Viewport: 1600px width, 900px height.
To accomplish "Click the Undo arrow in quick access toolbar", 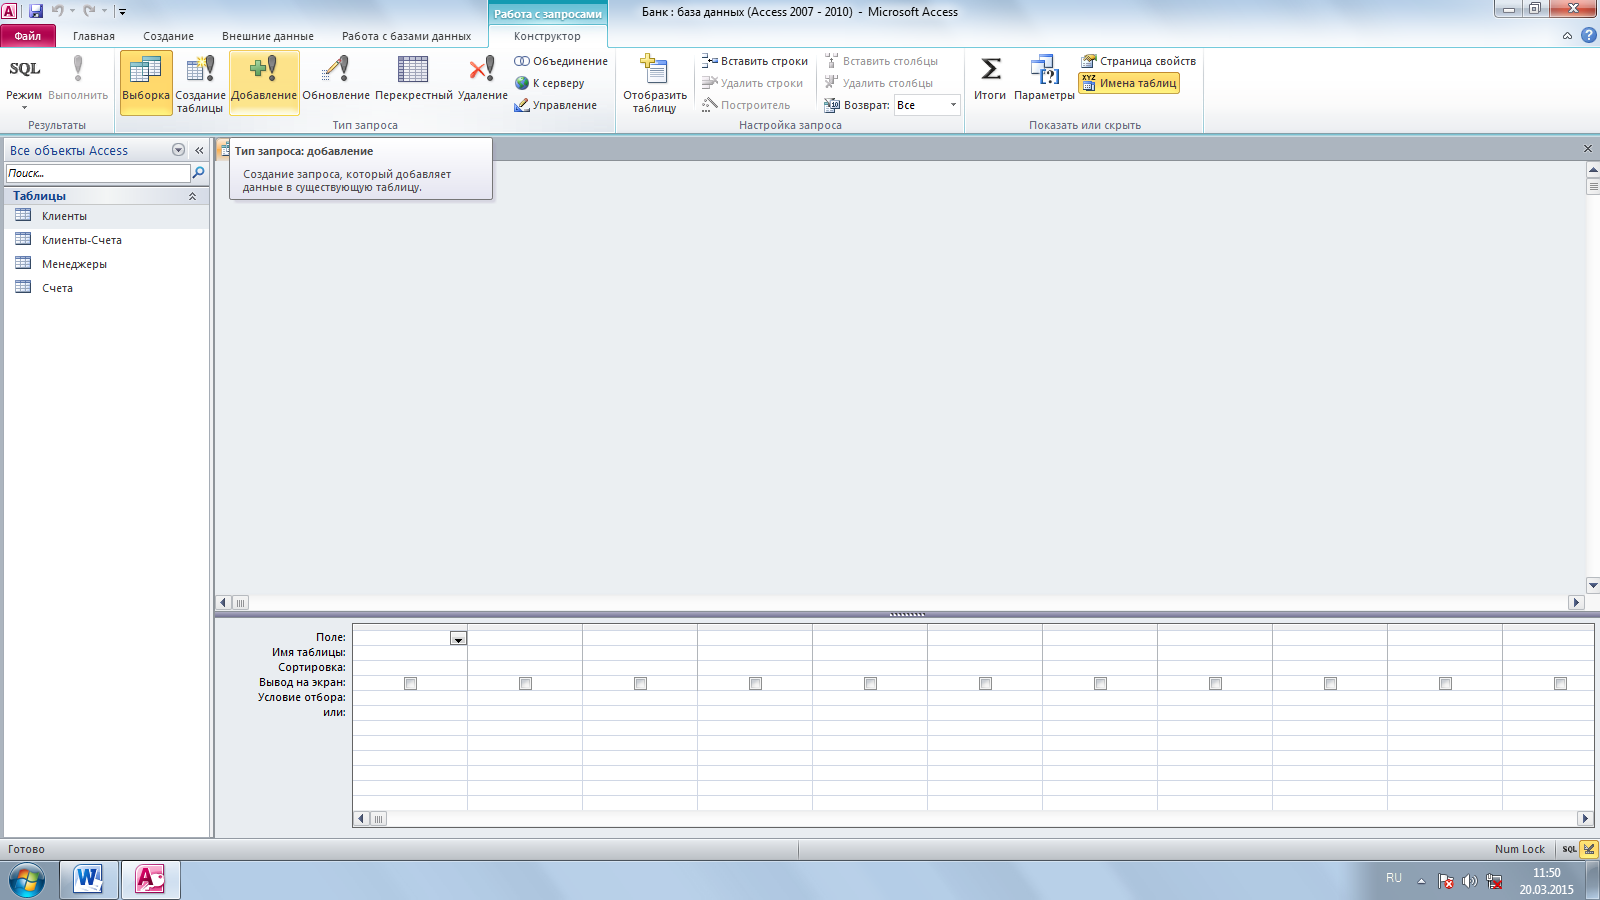I will tap(57, 11).
